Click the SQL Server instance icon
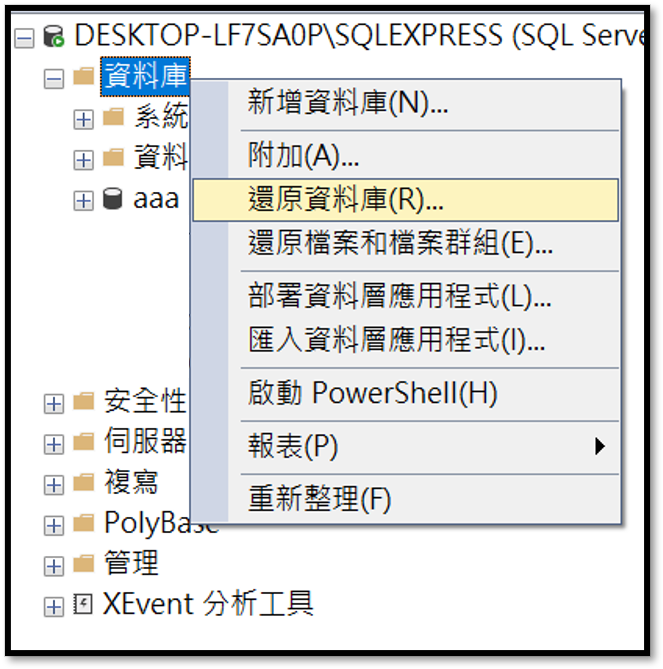This screenshot has height=669, width=663. [x=56, y=38]
